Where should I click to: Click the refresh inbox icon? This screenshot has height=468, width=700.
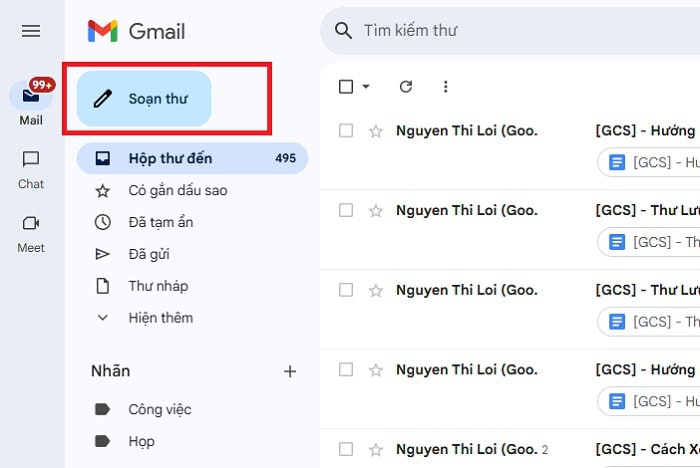coord(406,87)
